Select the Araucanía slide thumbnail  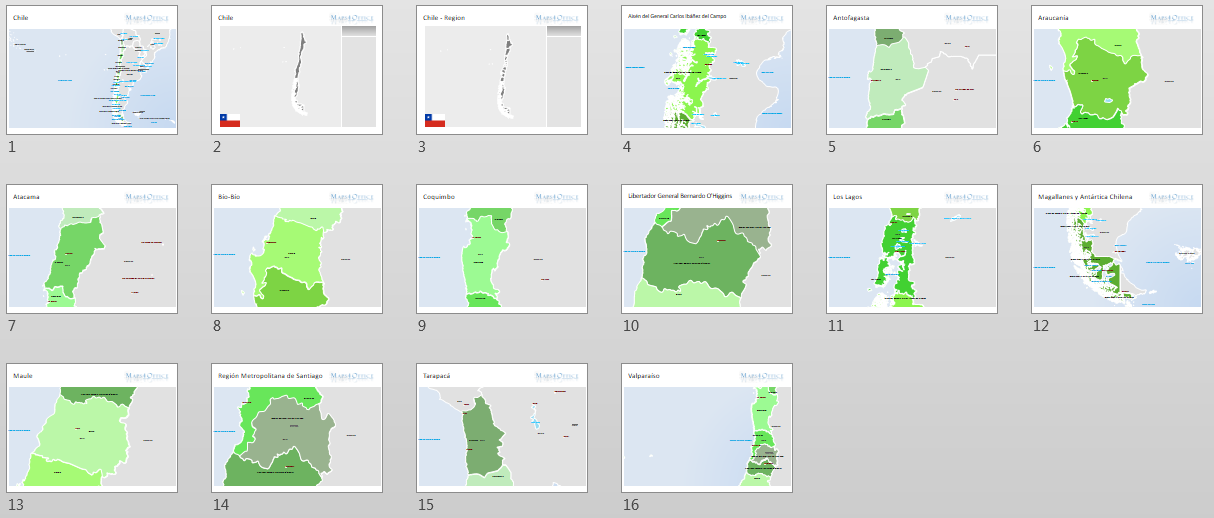click(1117, 70)
